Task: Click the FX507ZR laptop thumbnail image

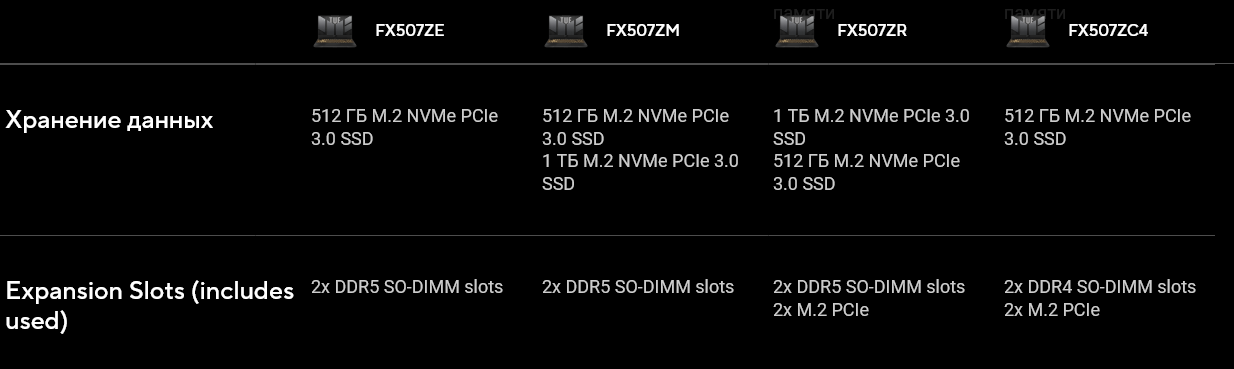Action: (797, 30)
